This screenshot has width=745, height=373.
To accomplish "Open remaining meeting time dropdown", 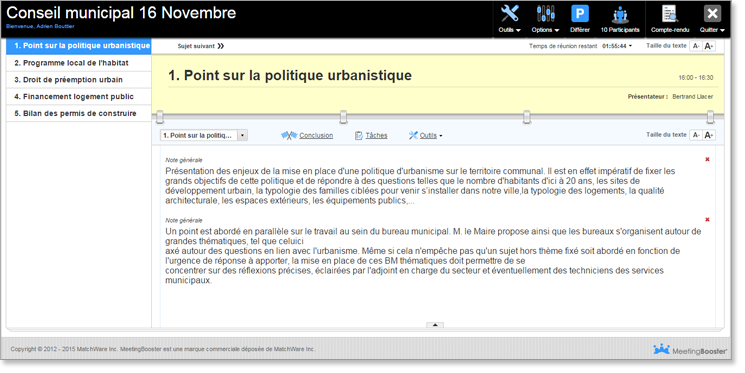I will (630, 46).
